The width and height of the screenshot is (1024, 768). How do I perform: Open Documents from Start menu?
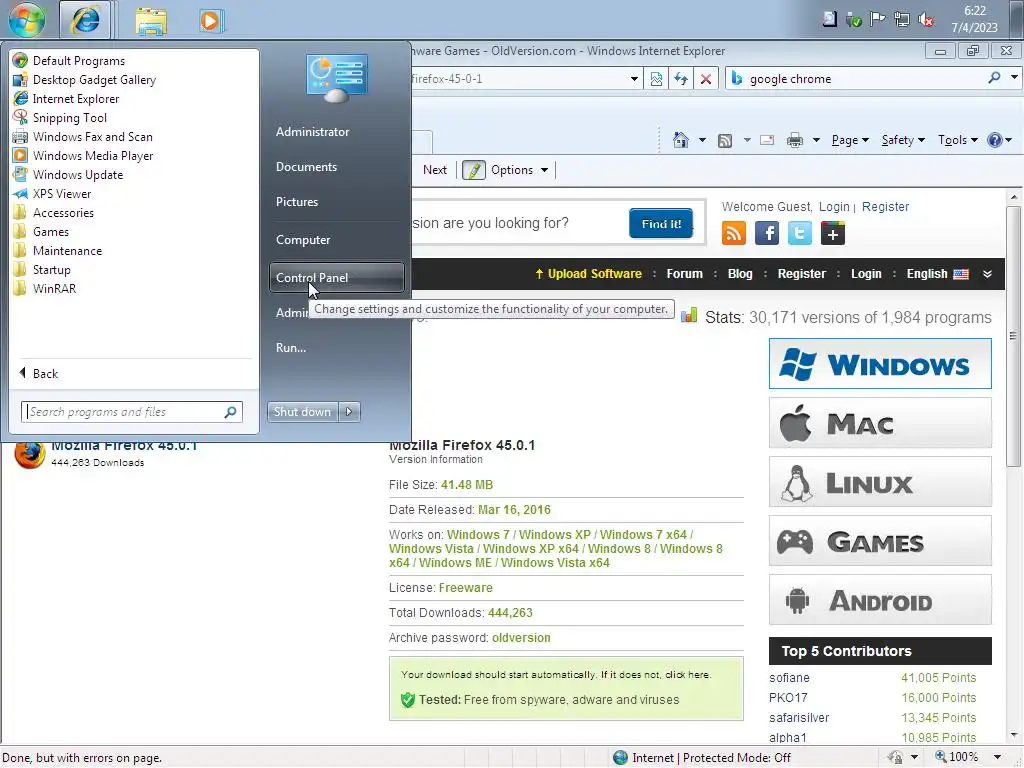point(306,167)
